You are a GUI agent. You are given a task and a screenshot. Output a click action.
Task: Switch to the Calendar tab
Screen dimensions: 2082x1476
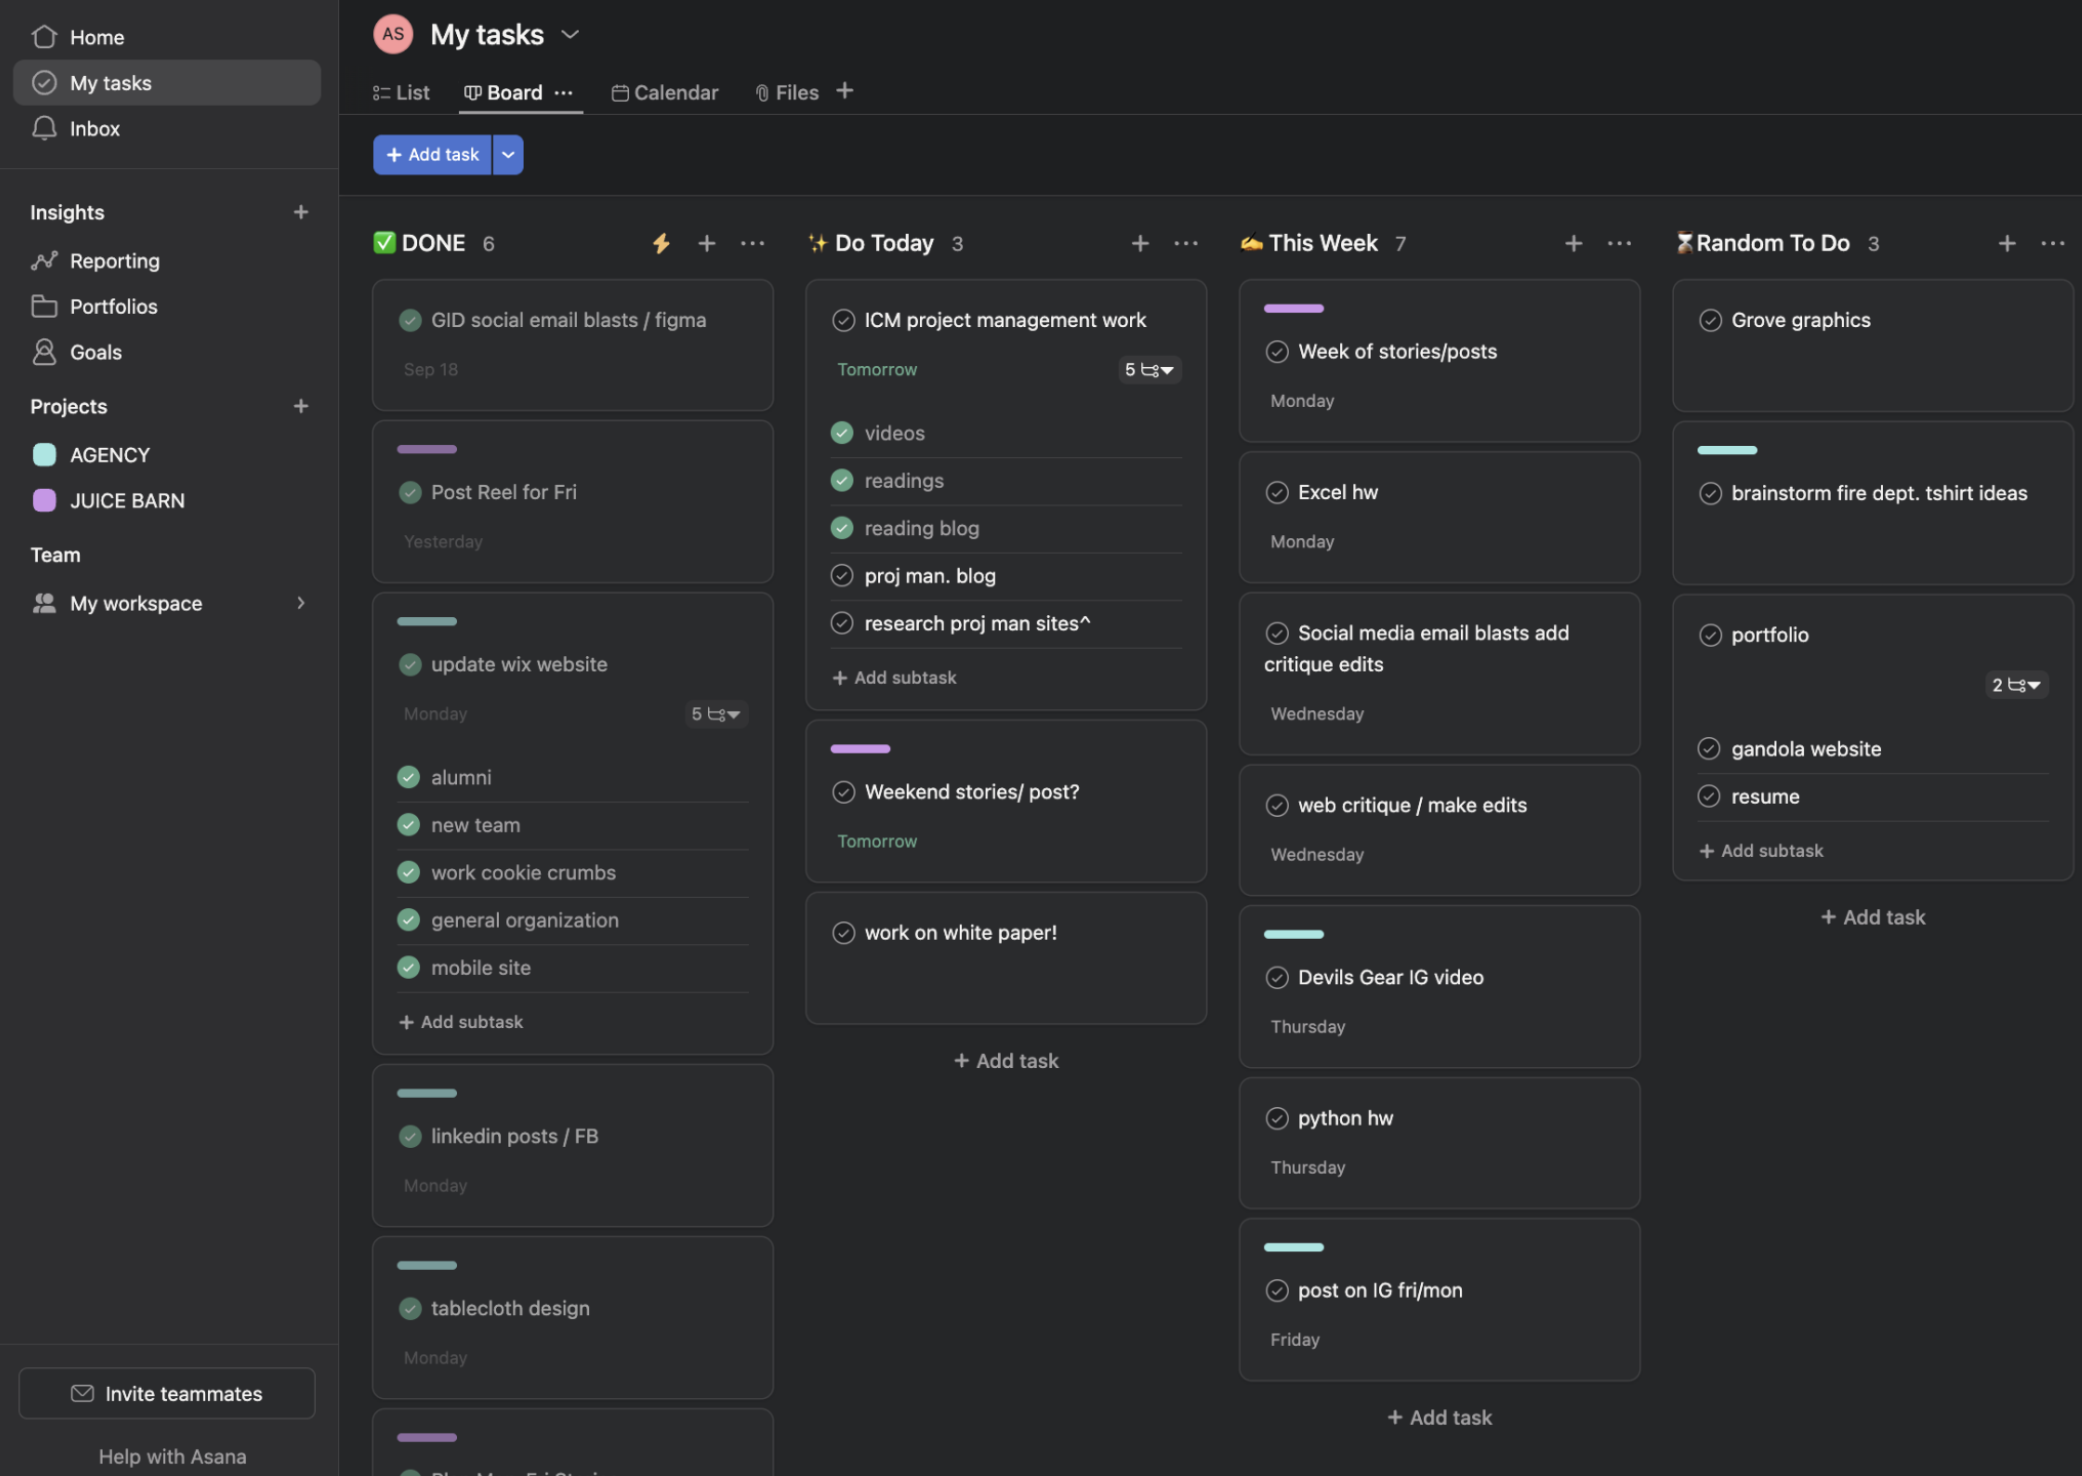point(665,92)
